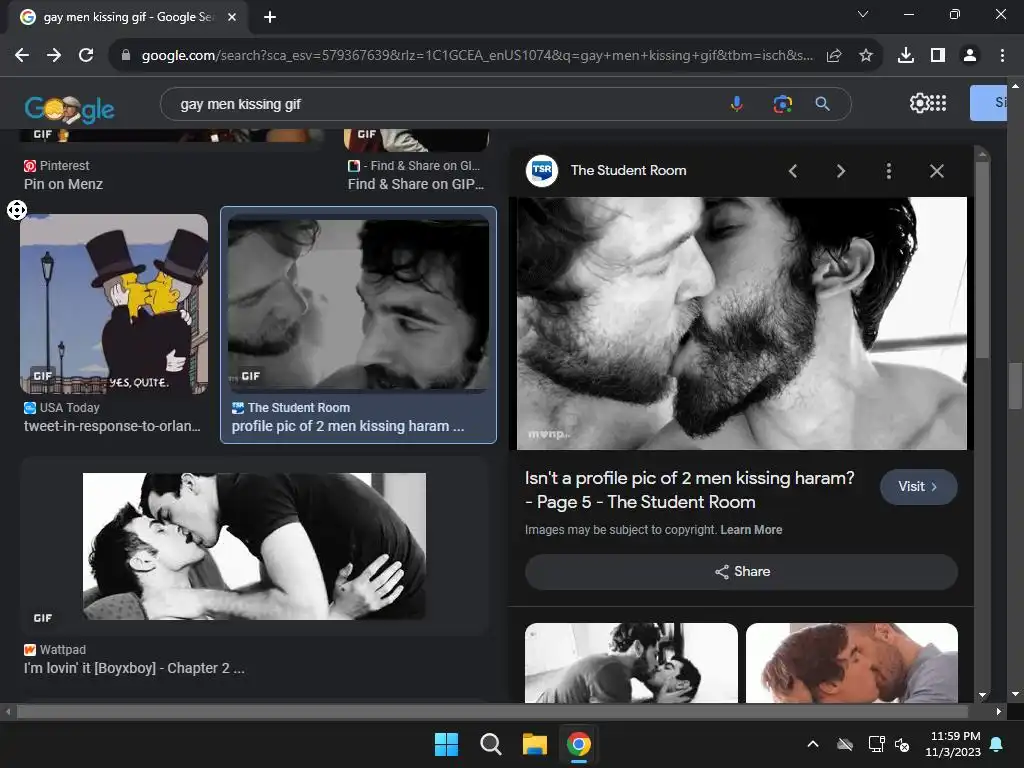Open colored related image thumbnail
The image size is (1024, 768).
[x=852, y=662]
